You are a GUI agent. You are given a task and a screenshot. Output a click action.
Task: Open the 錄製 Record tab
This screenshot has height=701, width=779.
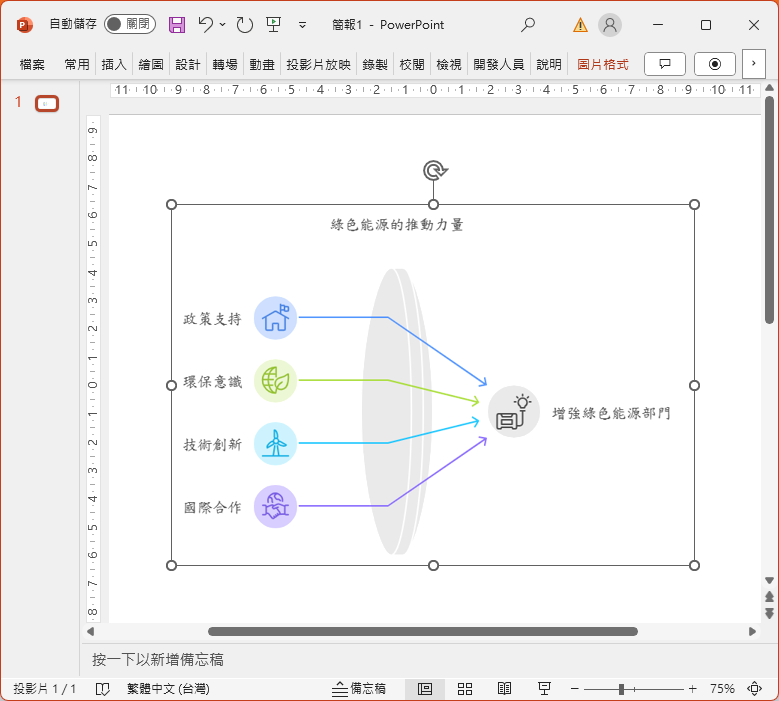(375, 65)
